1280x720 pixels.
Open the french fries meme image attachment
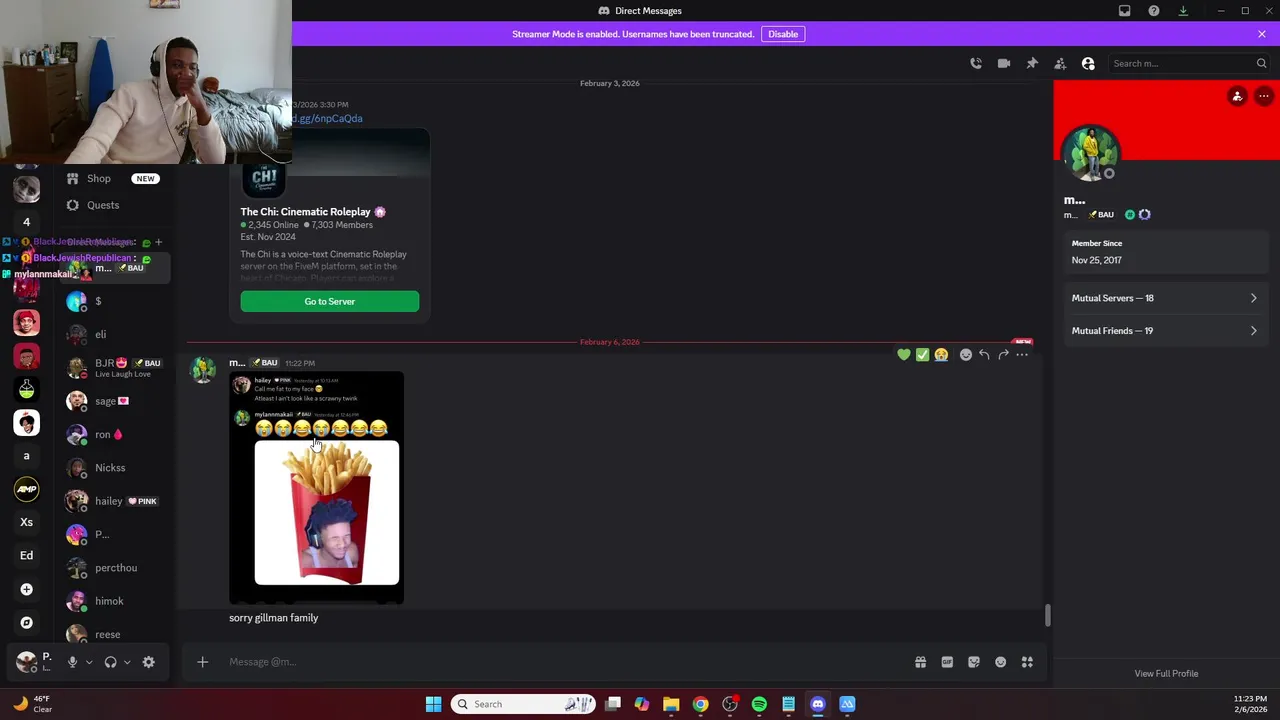click(316, 488)
